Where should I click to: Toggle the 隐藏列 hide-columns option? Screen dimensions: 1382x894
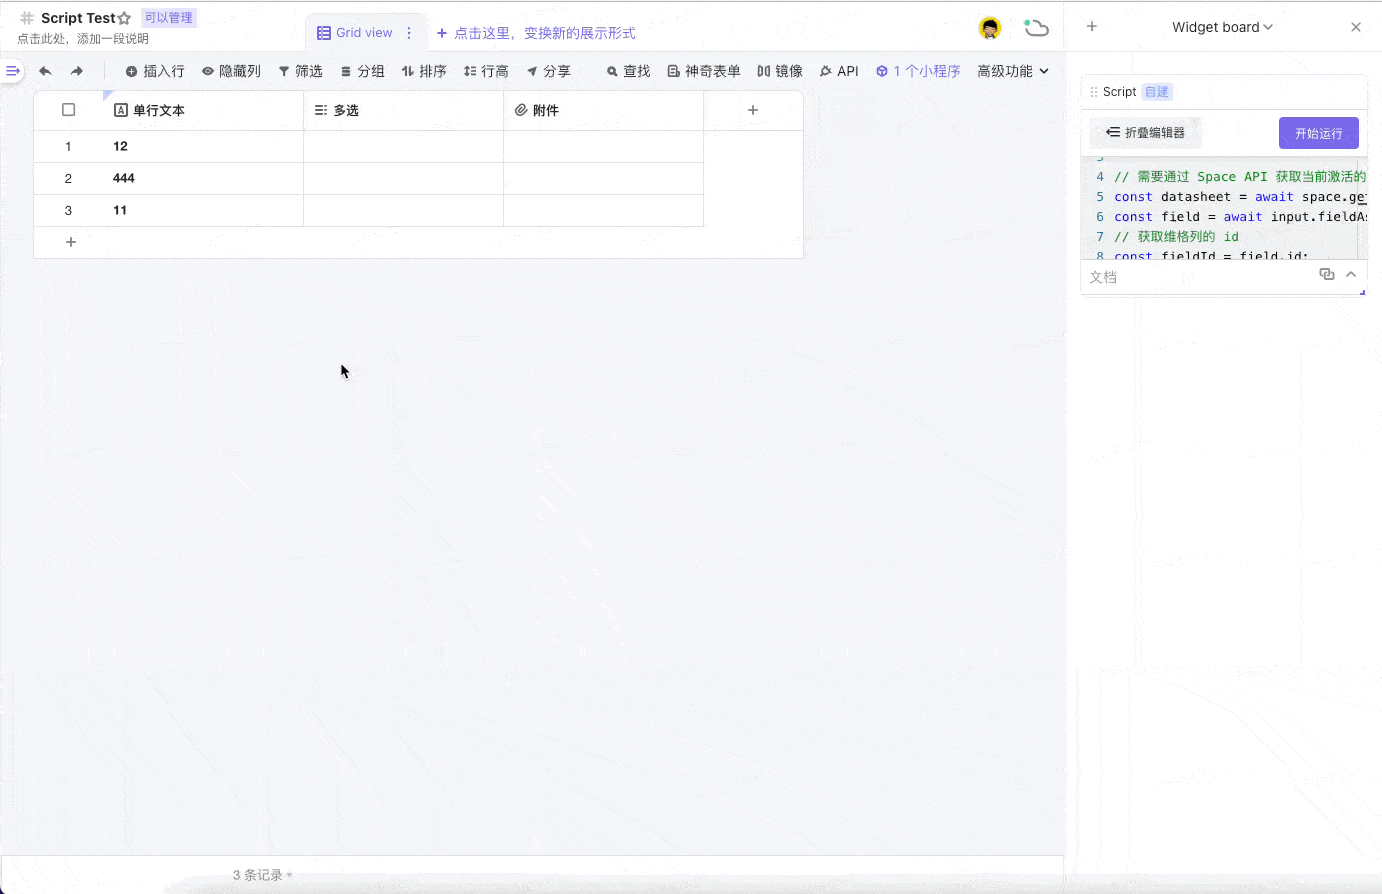click(231, 71)
